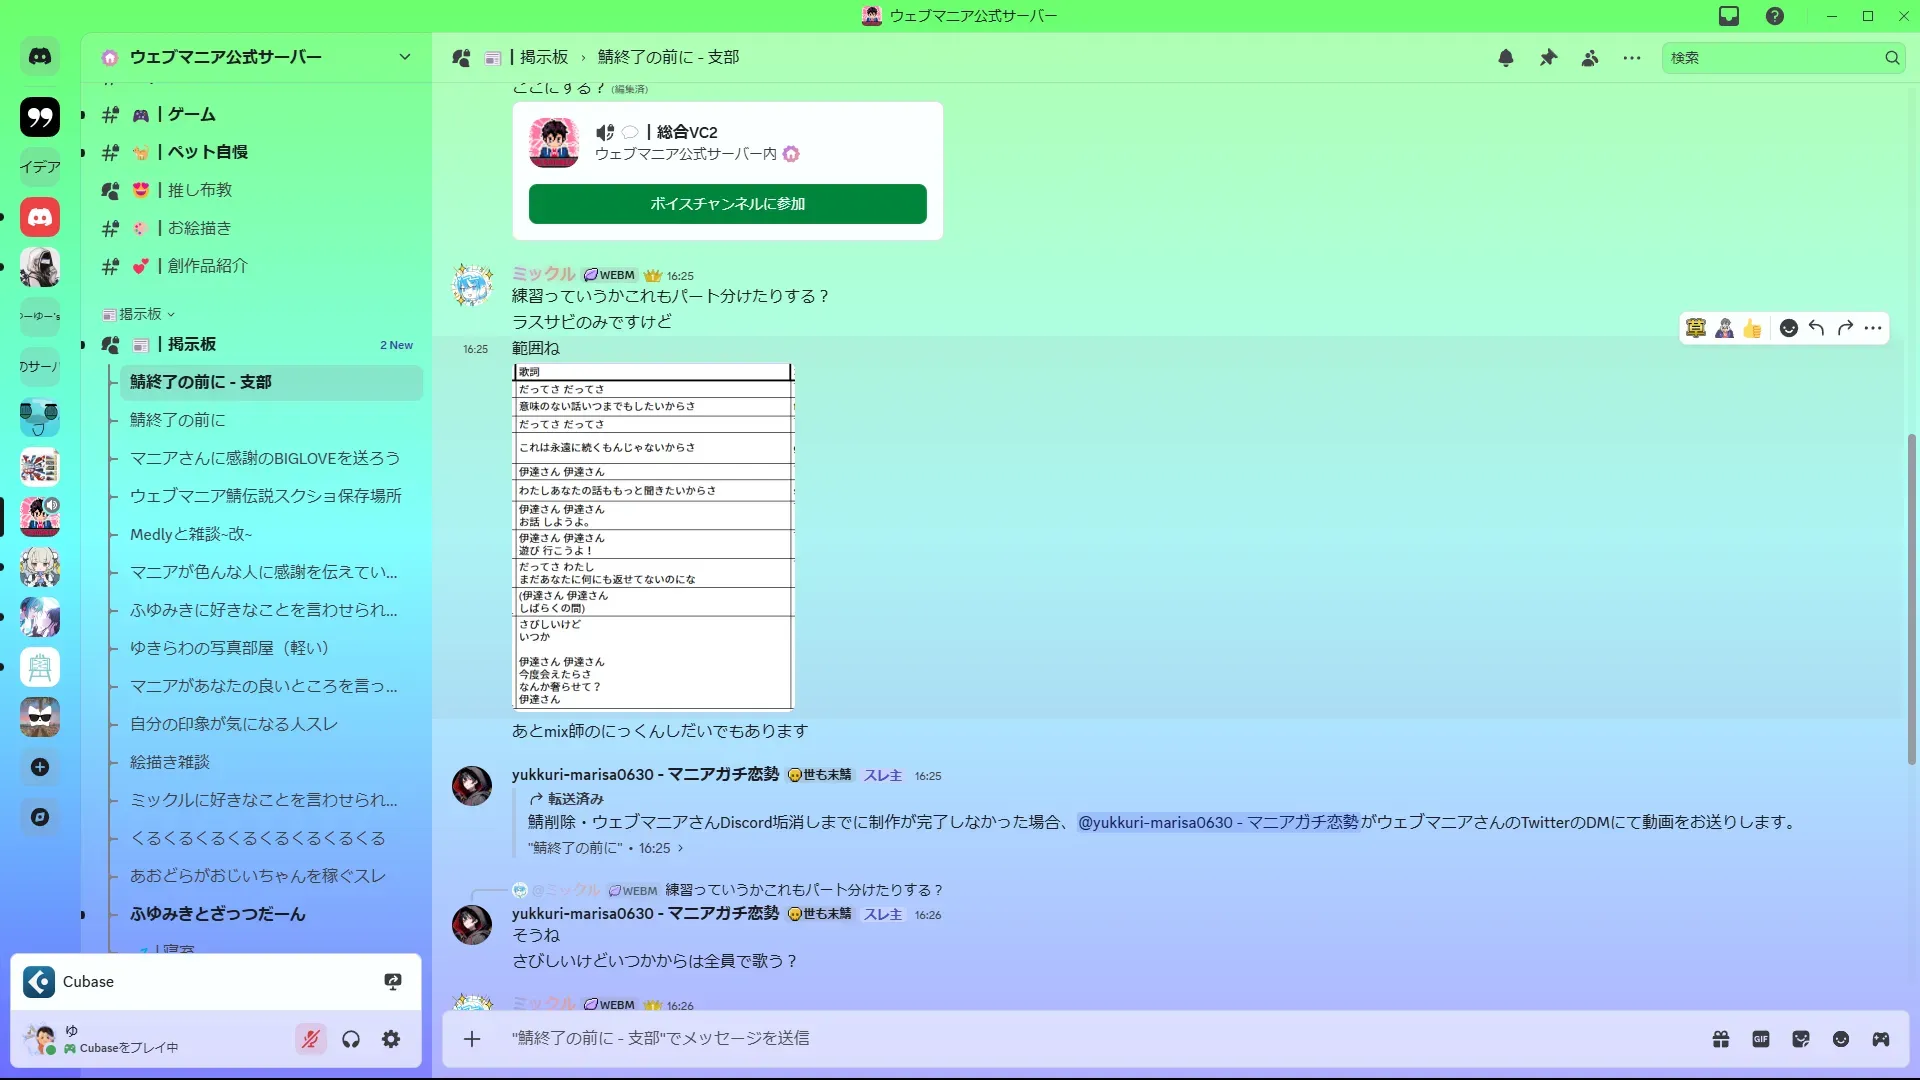Image resolution: width=1920 pixels, height=1080 pixels.
Task: Add thumbs up reaction to message
Action: click(x=1752, y=328)
